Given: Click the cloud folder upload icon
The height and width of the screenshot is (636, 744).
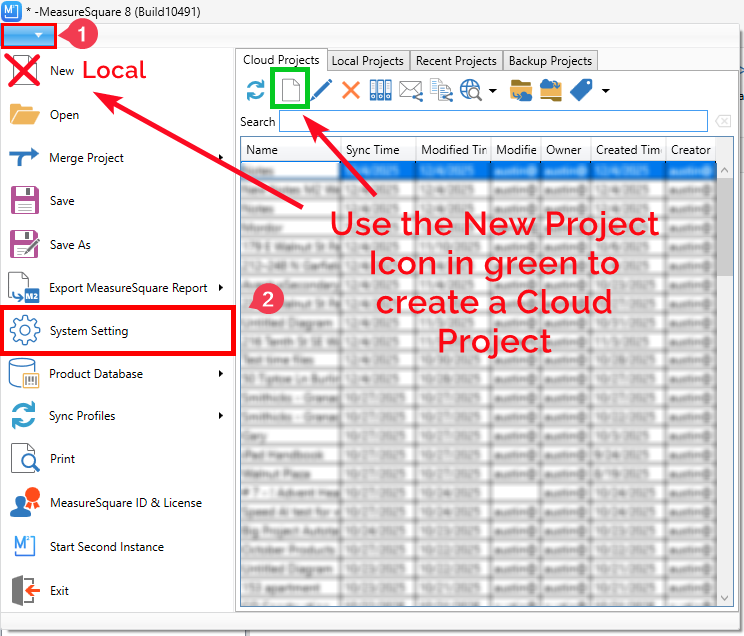Looking at the screenshot, I should [x=550, y=90].
